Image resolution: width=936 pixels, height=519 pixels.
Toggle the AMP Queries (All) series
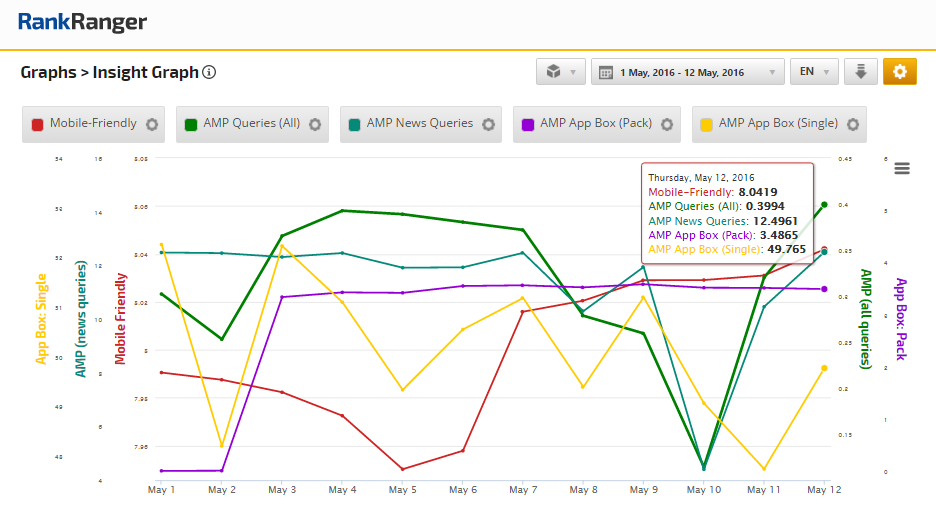click(x=251, y=124)
